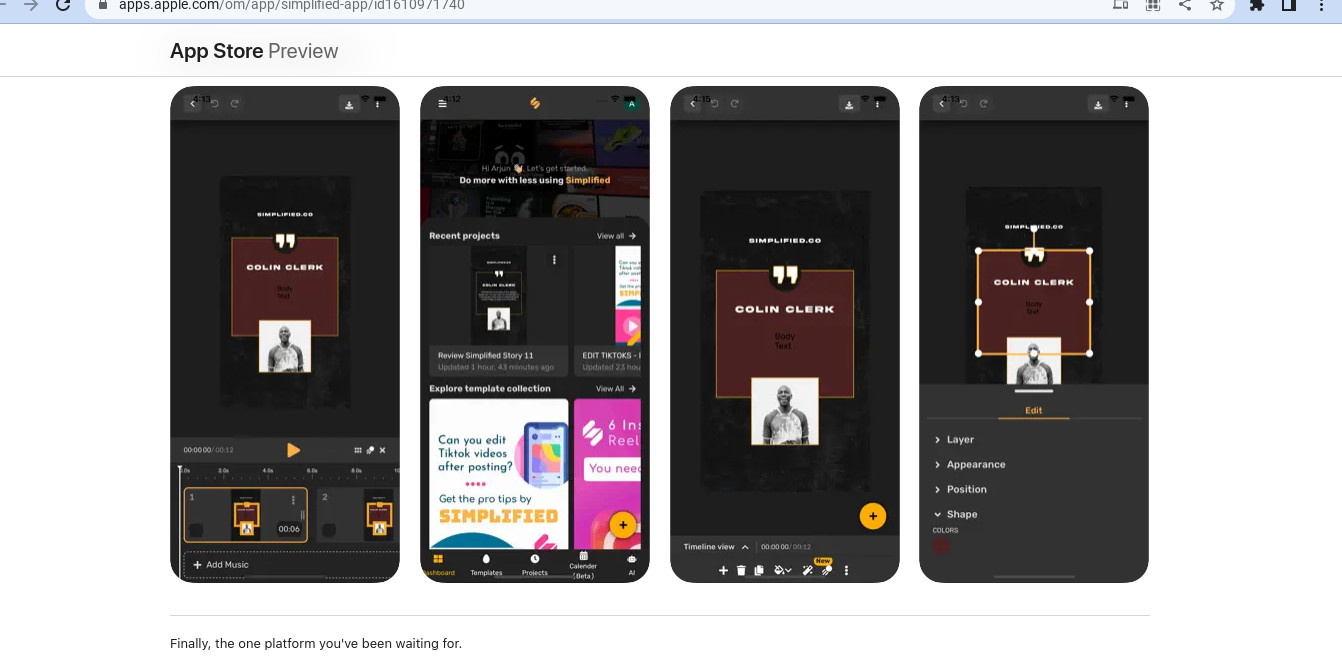
Task: Click the share icon in the address bar
Action: click(x=1185, y=5)
